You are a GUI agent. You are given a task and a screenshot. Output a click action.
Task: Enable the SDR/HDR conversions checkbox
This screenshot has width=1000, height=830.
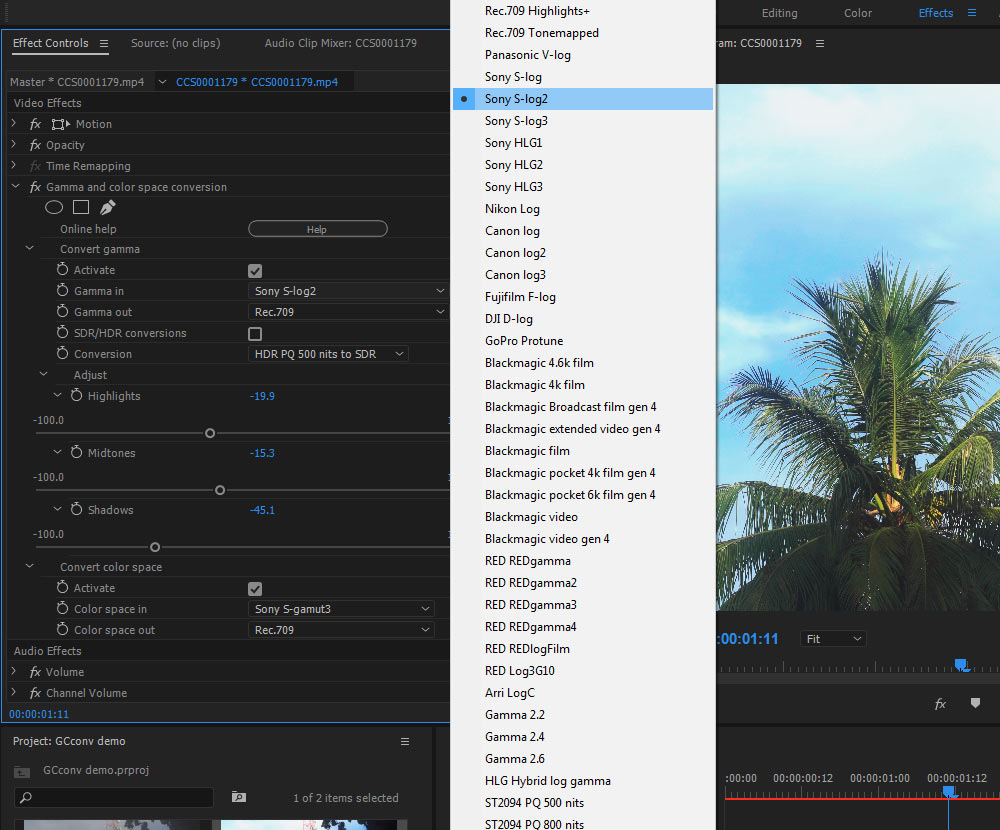255,334
